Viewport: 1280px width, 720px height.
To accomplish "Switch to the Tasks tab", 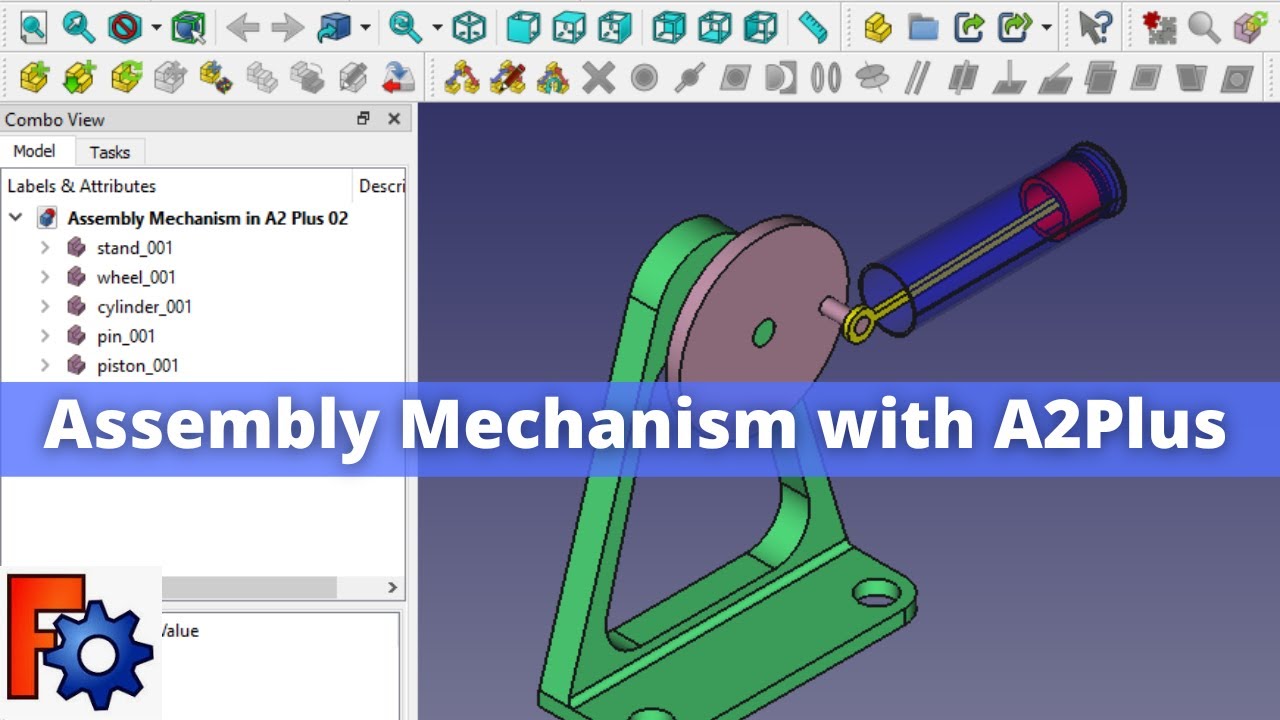I will click(x=109, y=152).
